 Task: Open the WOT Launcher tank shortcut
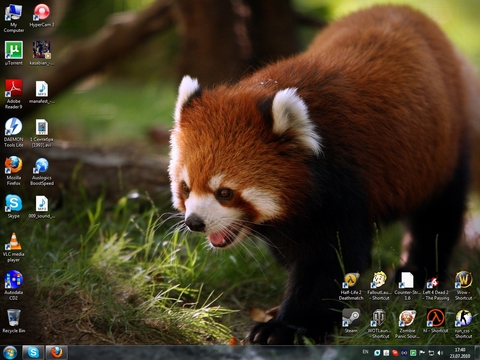379,324
